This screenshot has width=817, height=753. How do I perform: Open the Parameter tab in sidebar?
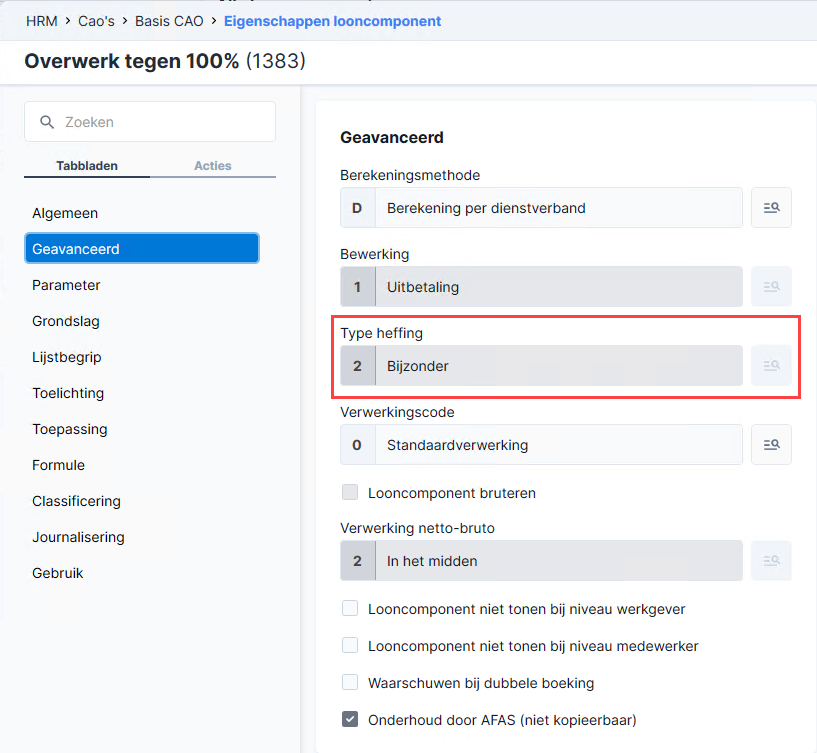(66, 285)
